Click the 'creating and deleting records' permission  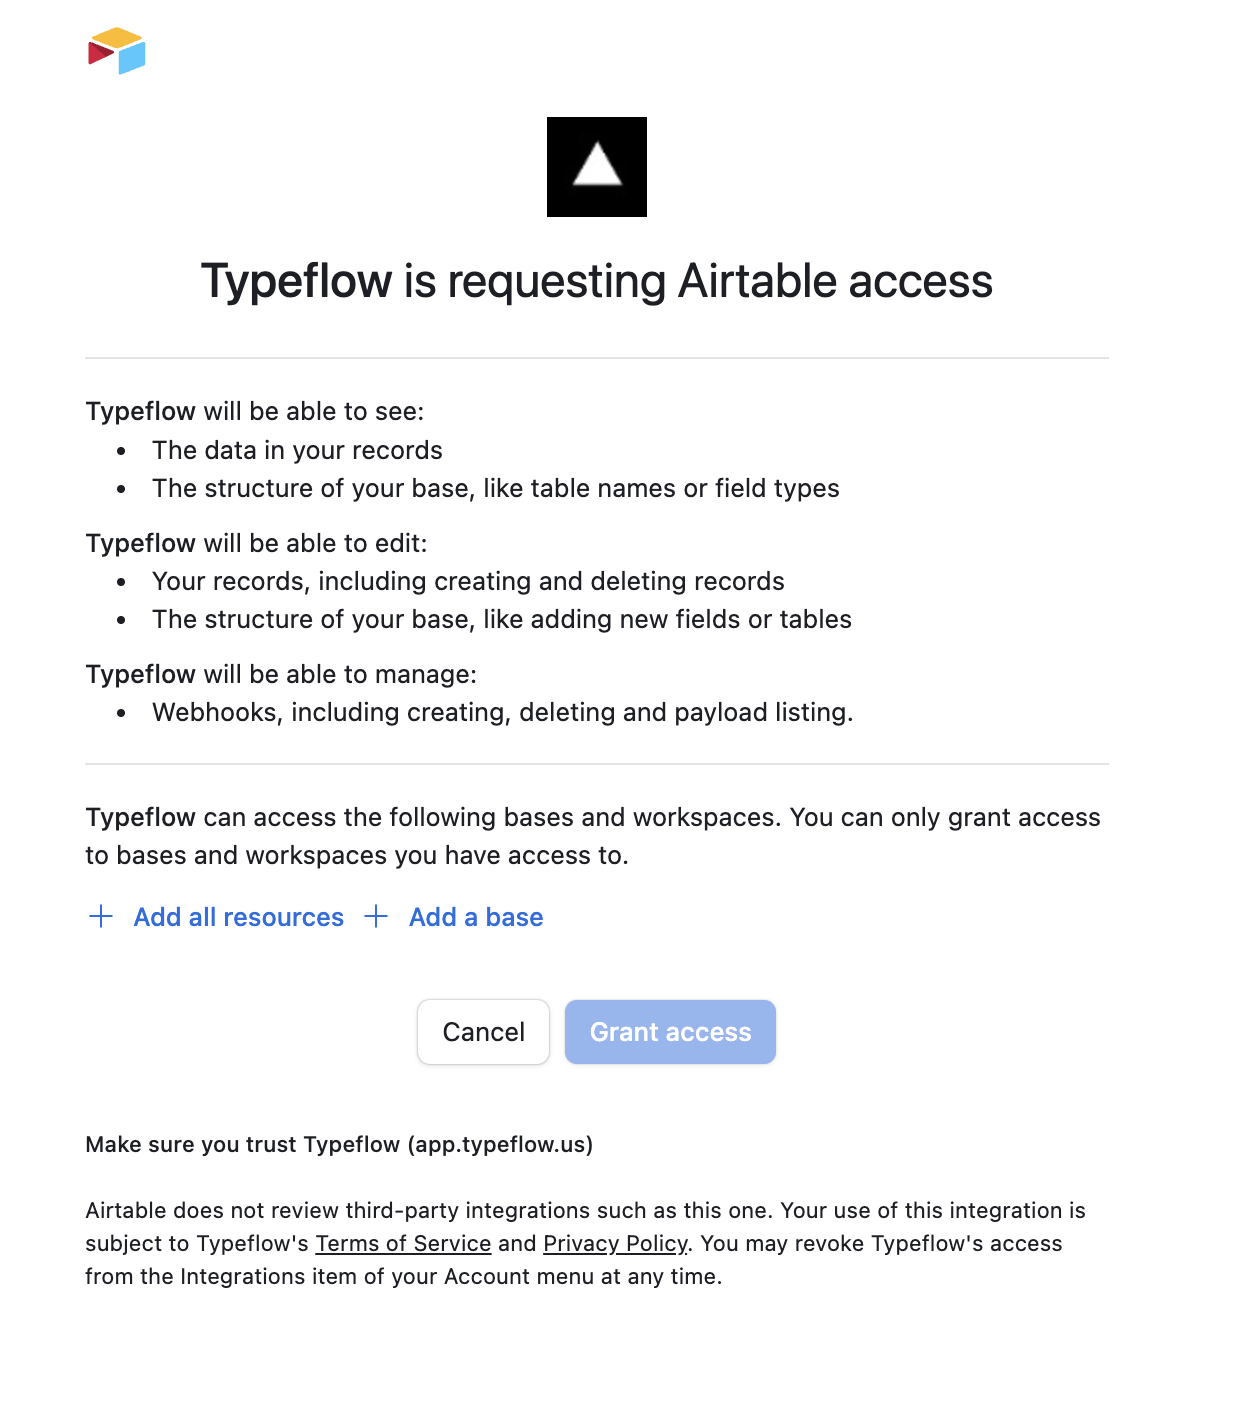[468, 581]
